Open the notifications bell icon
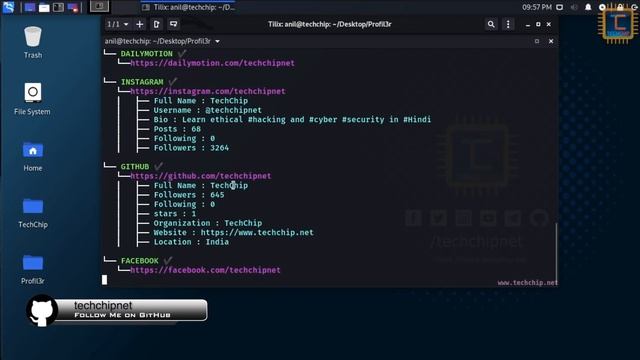This screenshot has width=640, height=360. 588,7
